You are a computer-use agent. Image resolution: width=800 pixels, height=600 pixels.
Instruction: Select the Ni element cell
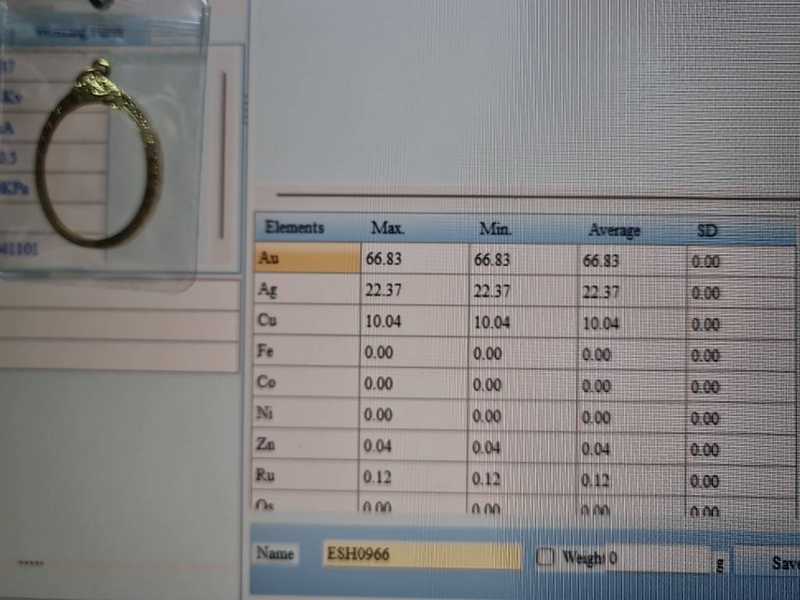tap(307, 414)
